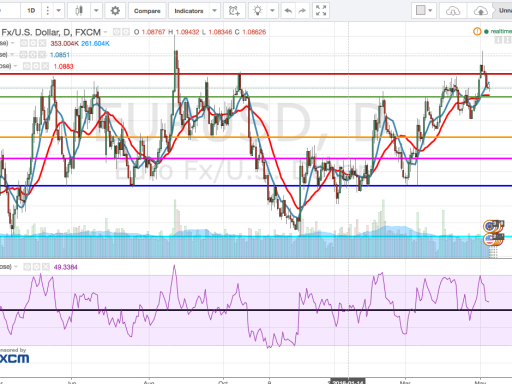Screen dimensions: 512x384
Task: Remove the 1.0851 moving average indicator
Action: coord(42,55)
